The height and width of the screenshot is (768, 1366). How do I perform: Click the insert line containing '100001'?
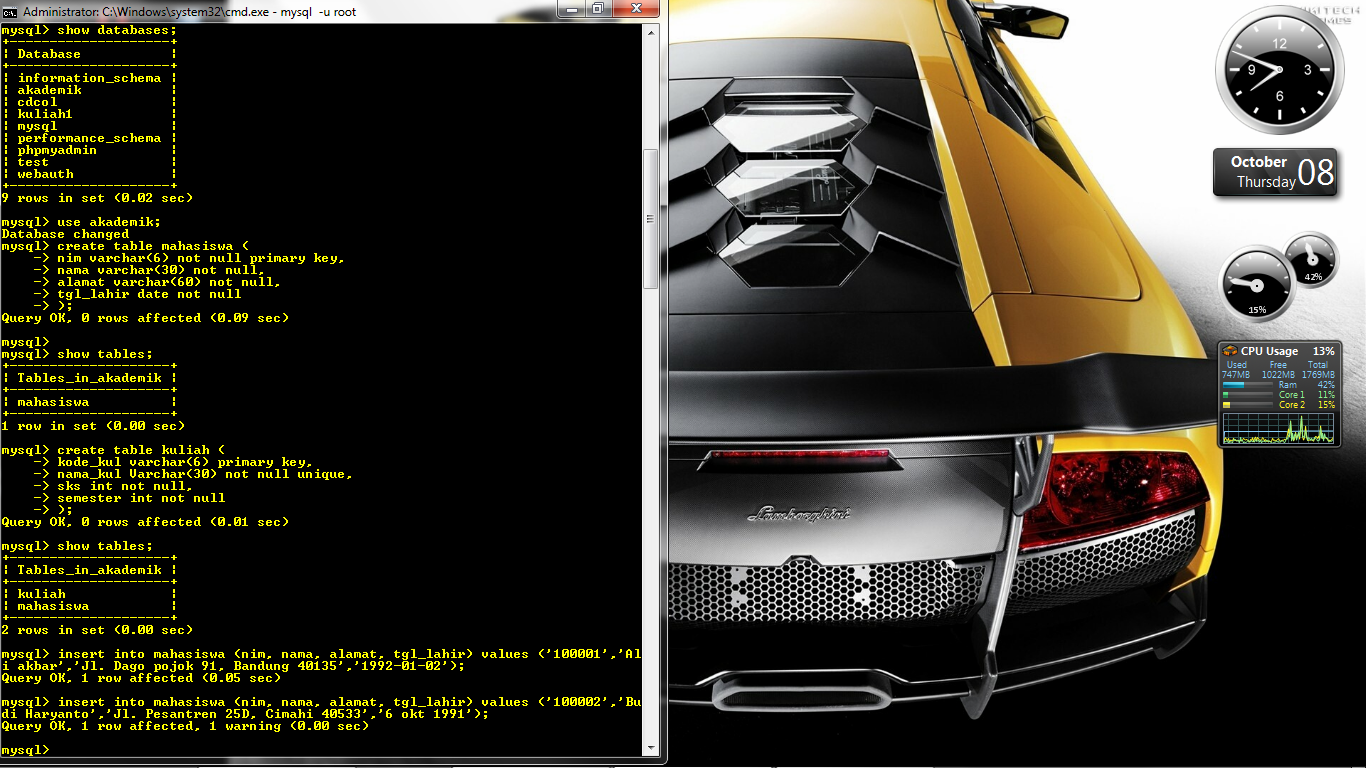click(321, 660)
